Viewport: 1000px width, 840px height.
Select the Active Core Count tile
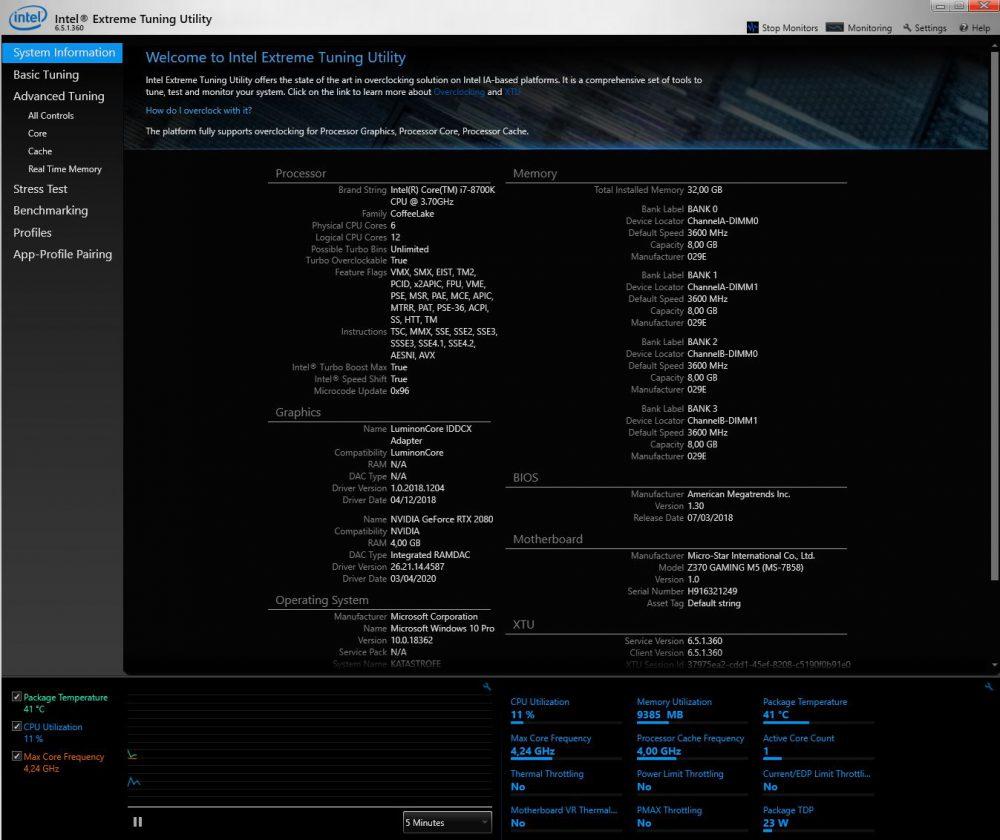tap(818, 745)
